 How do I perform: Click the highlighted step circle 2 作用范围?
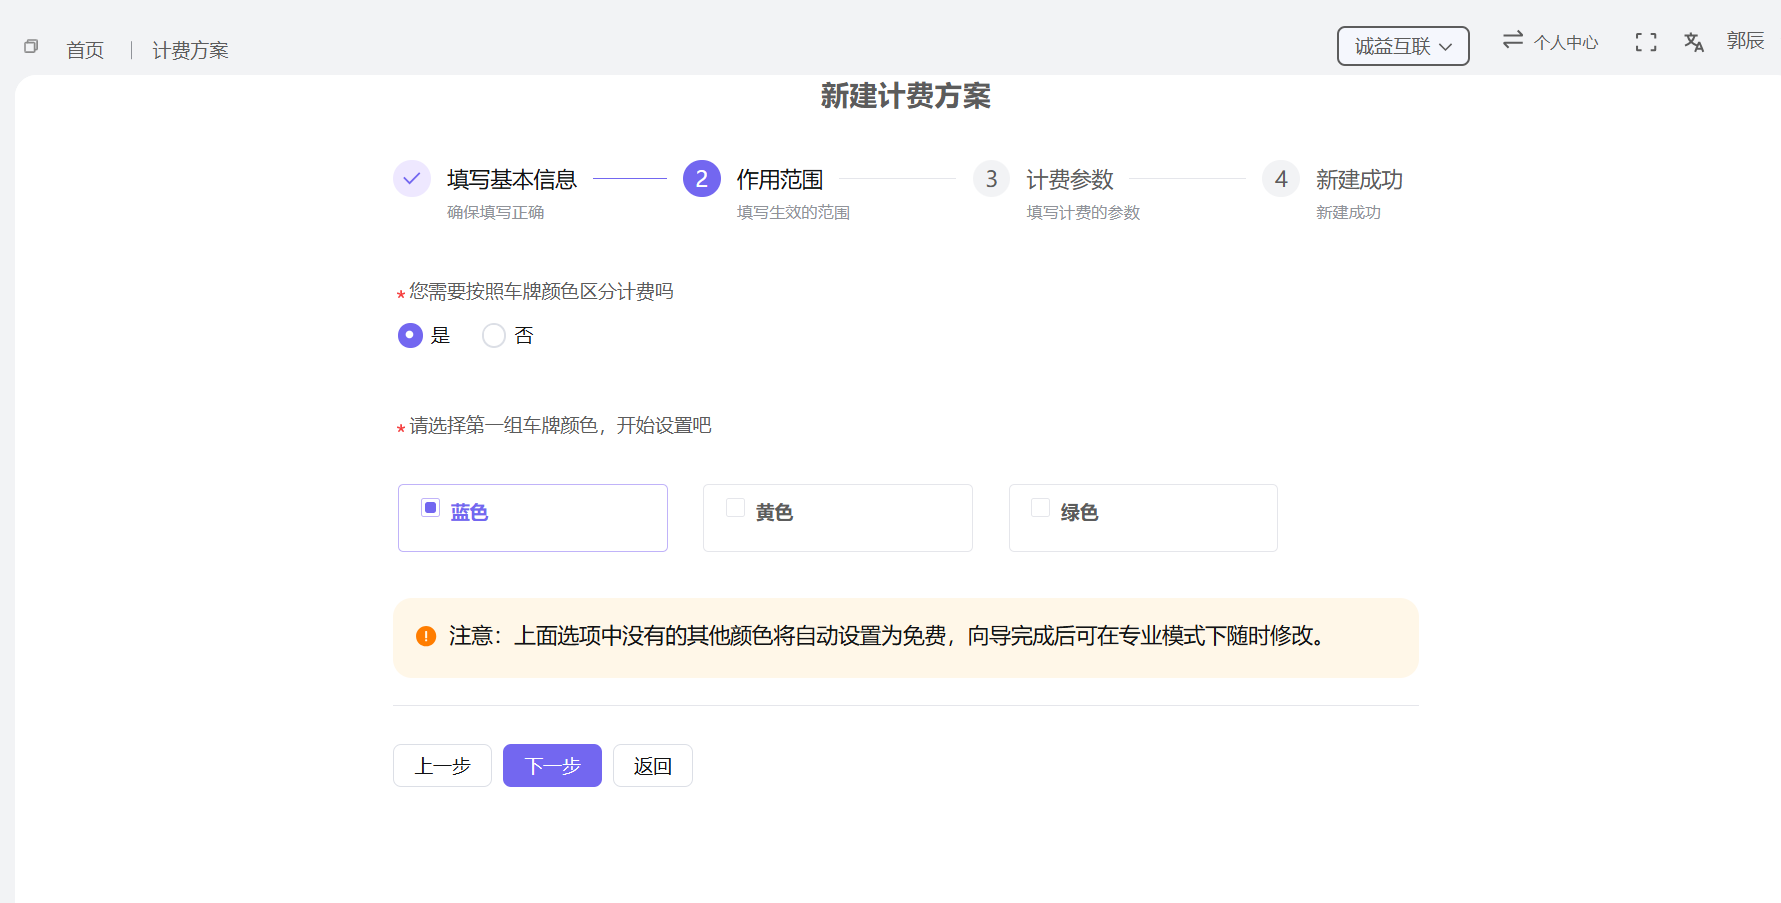701,178
